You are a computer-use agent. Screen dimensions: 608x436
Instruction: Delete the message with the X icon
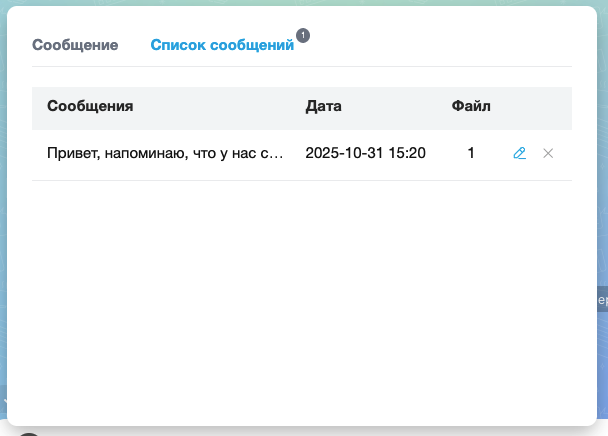[x=548, y=154]
